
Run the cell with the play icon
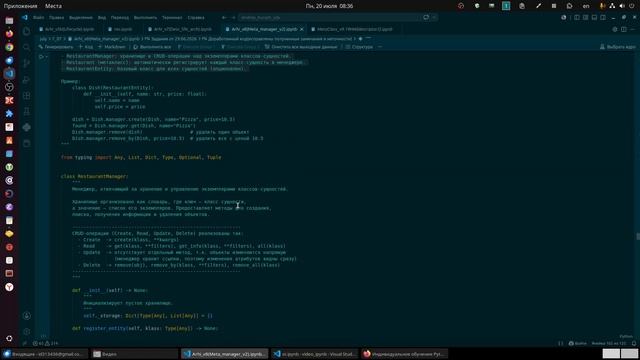(x=41, y=57)
